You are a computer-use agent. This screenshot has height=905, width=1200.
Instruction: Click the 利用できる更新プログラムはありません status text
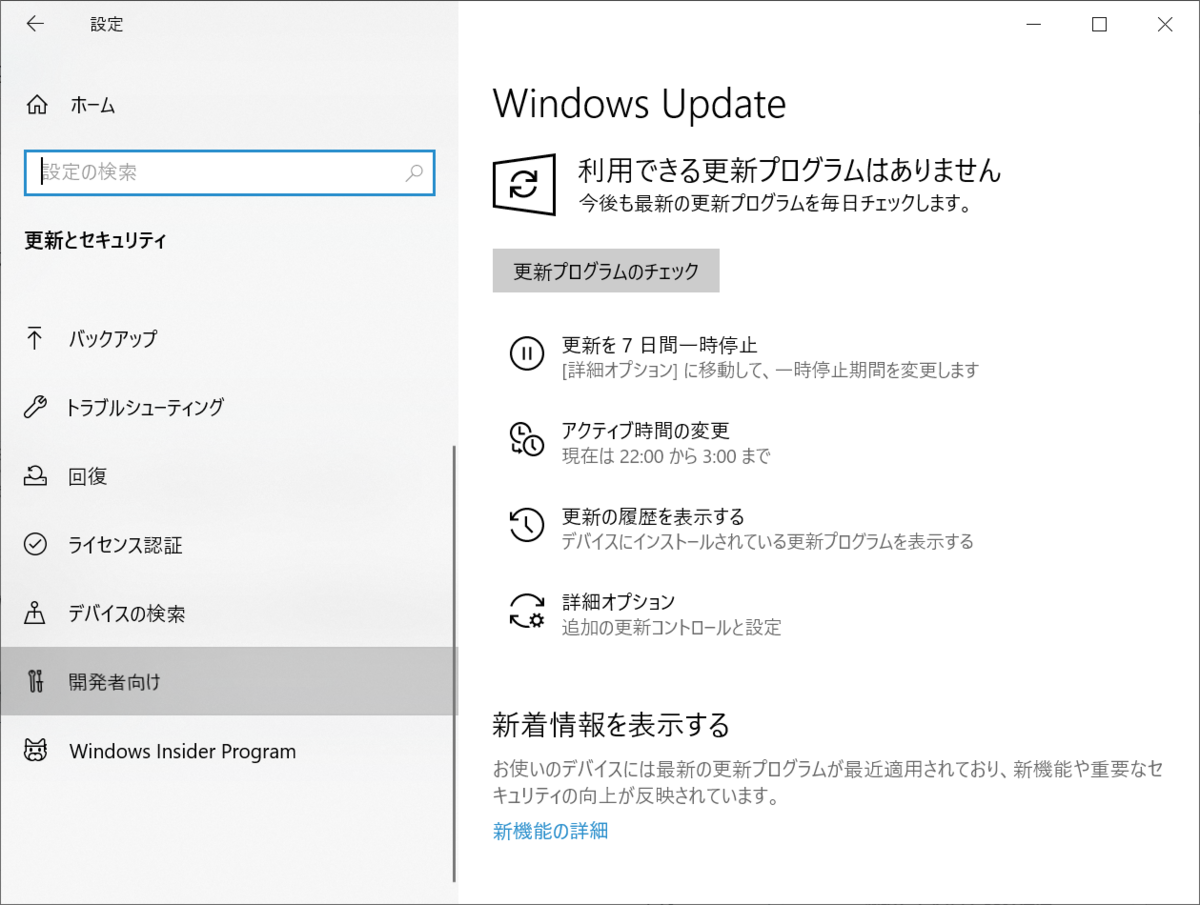pos(789,170)
